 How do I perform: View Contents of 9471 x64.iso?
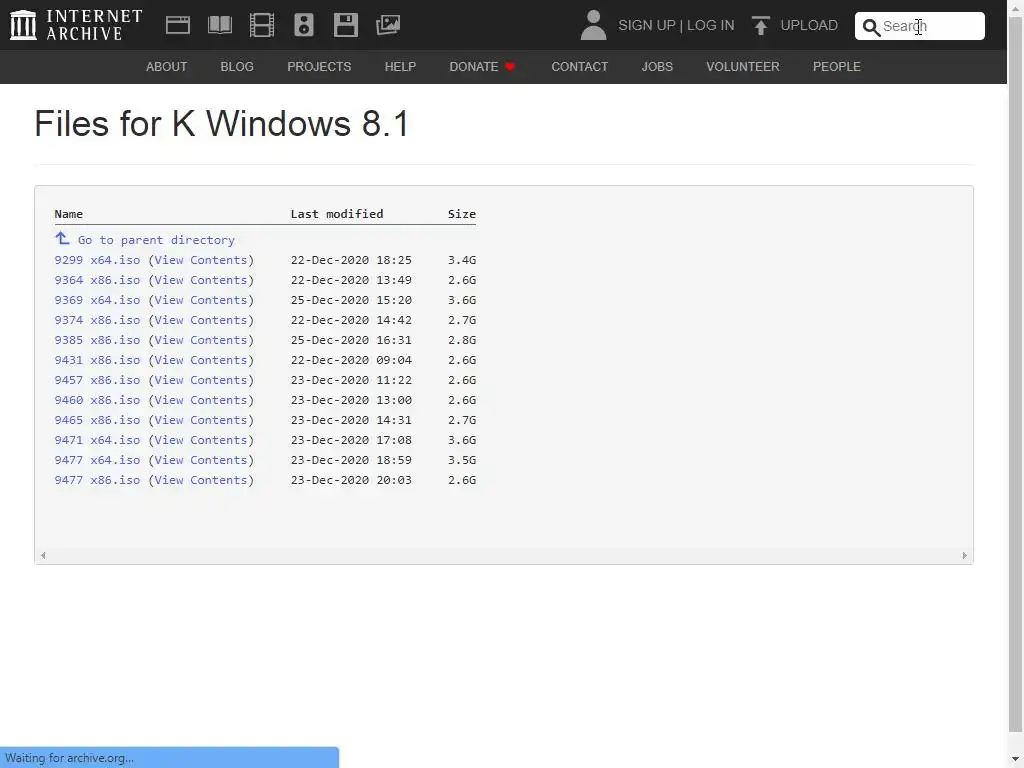click(200, 440)
